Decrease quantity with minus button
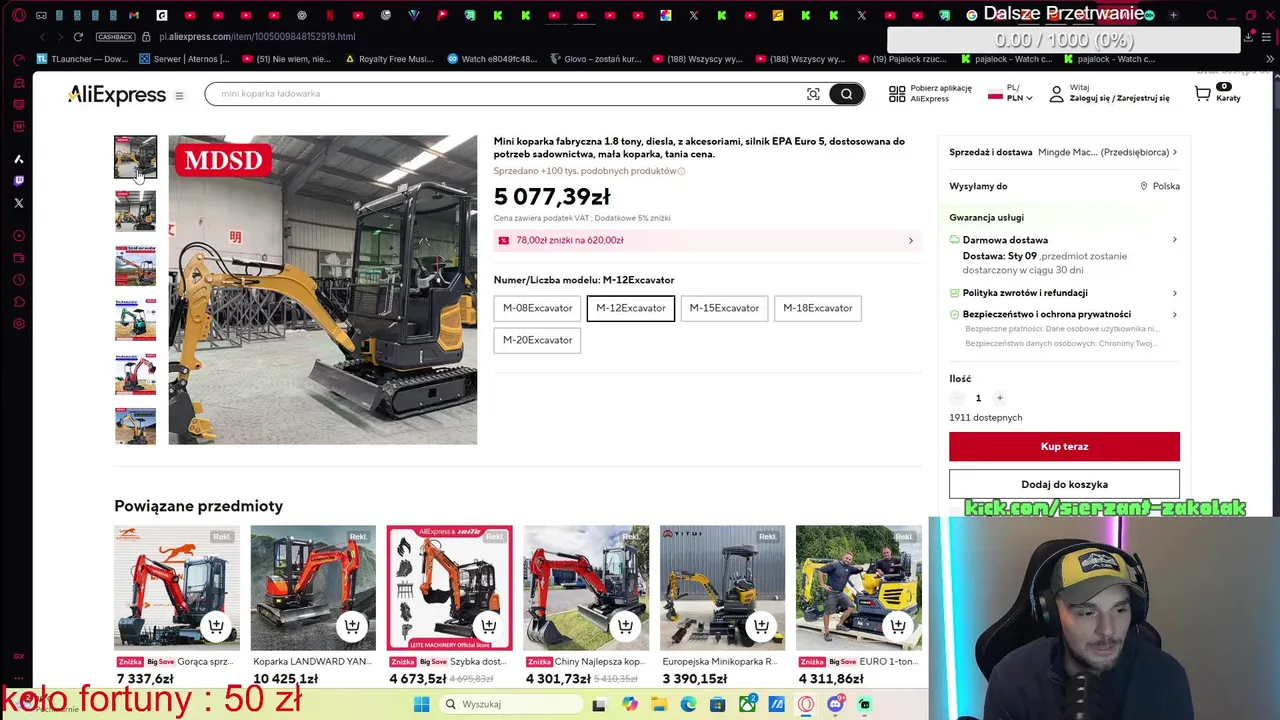This screenshot has width=1280, height=720. pos(957,398)
